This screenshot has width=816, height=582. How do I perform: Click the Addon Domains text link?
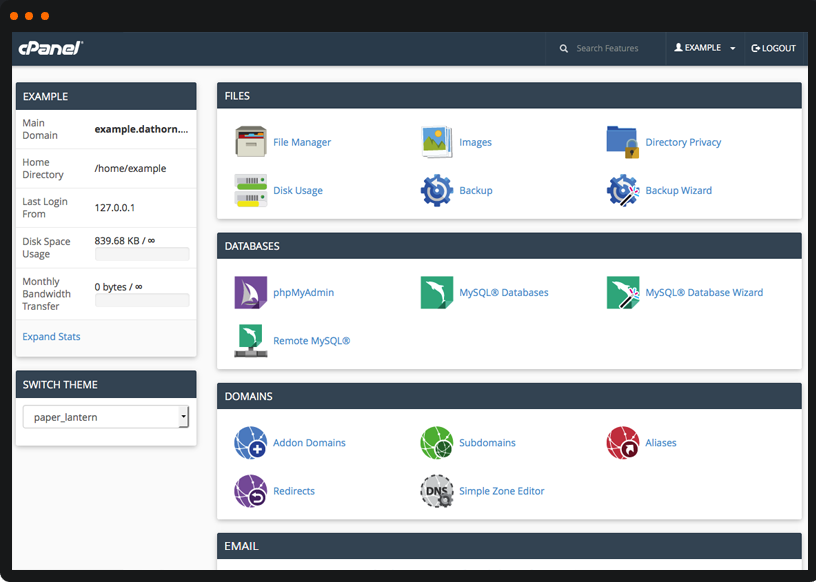[x=309, y=442]
